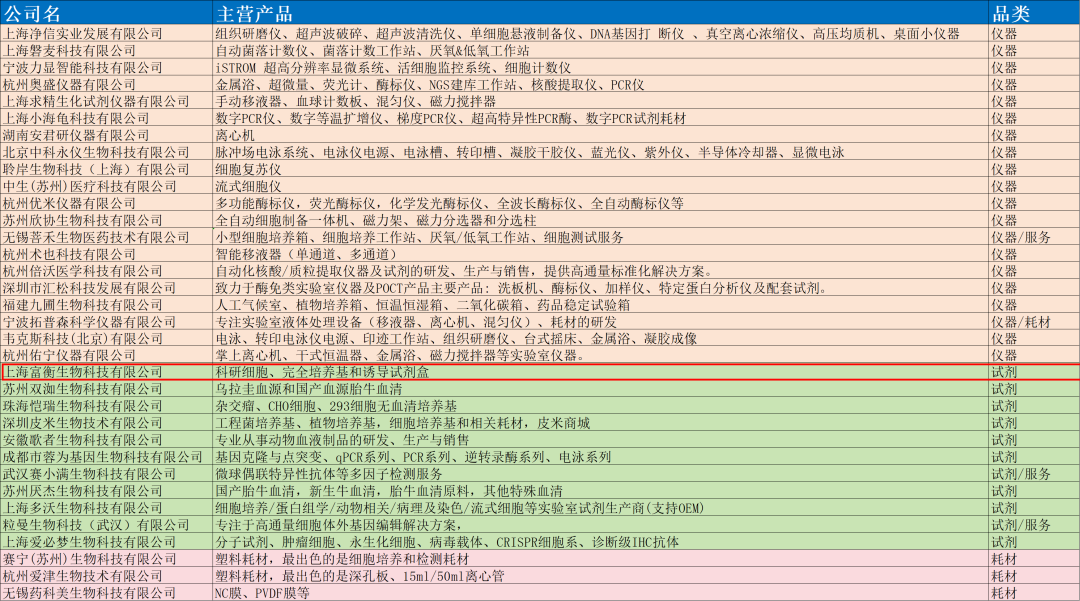This screenshot has width=1080, height=601.
Task: Select cell 上海净信实业发展有限公司
Action: point(106,34)
